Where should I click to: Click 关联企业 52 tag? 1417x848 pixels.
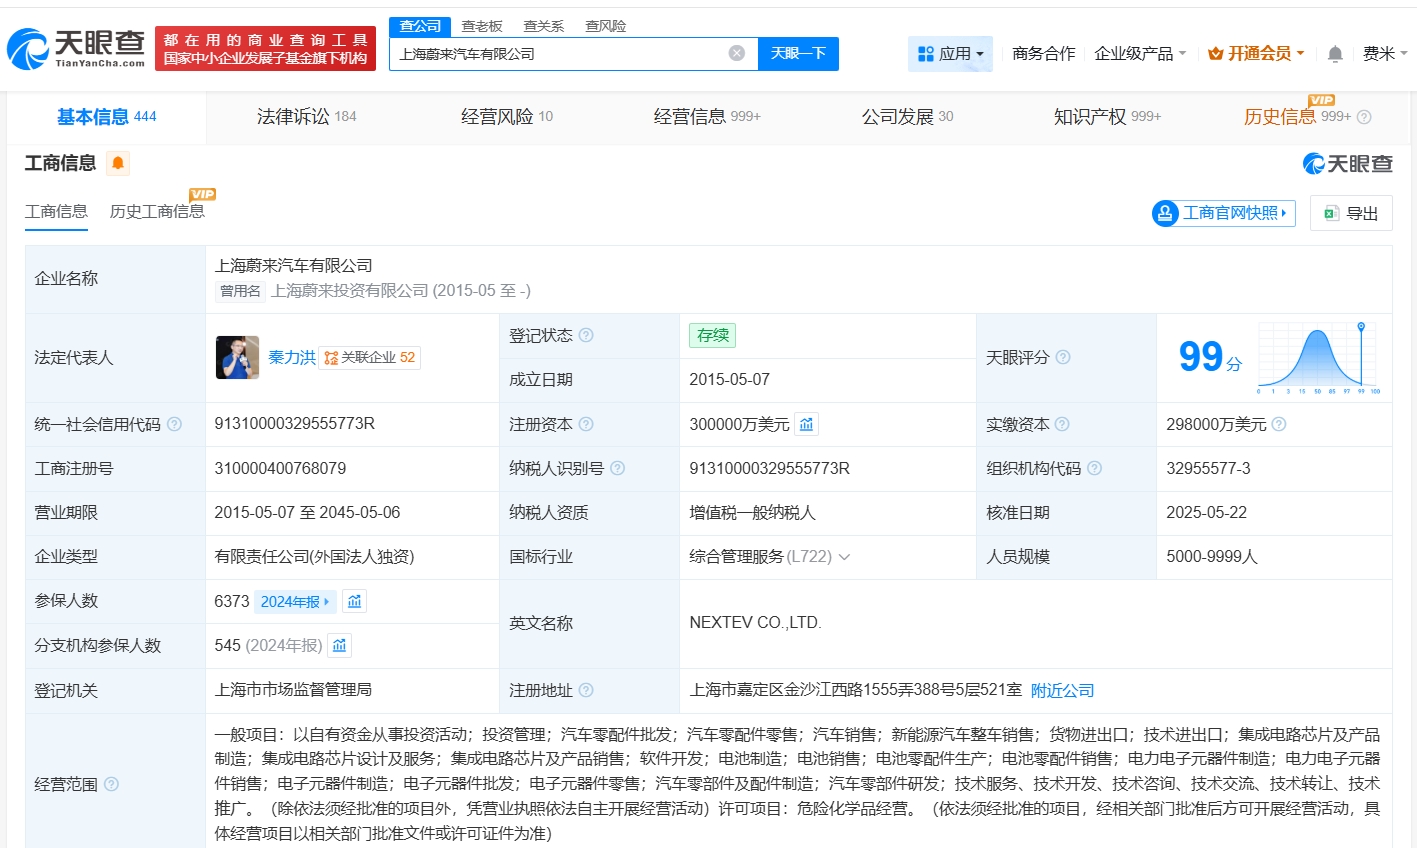[370, 357]
